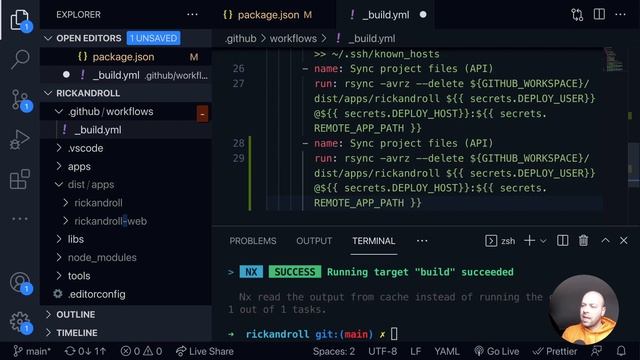Image resolution: width=640 pixels, height=360 pixels.
Task: Change file encoding UTF-8
Action: point(382,351)
